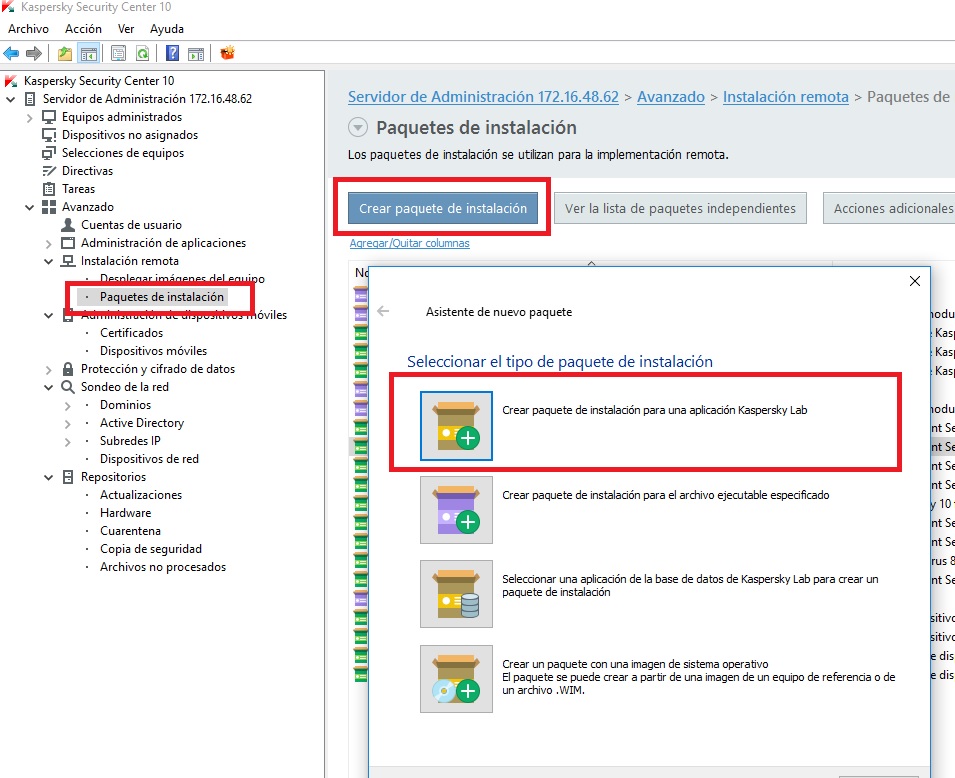Expand the Equipos administrados node

29,118
